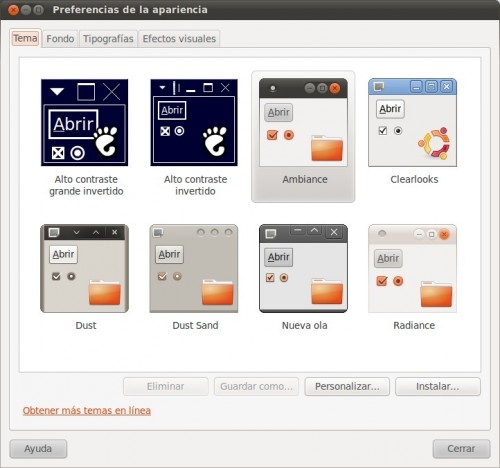Select the Ambiance theme thumbnail
Image resolution: width=500 pixels, height=468 pixels.
point(303,123)
